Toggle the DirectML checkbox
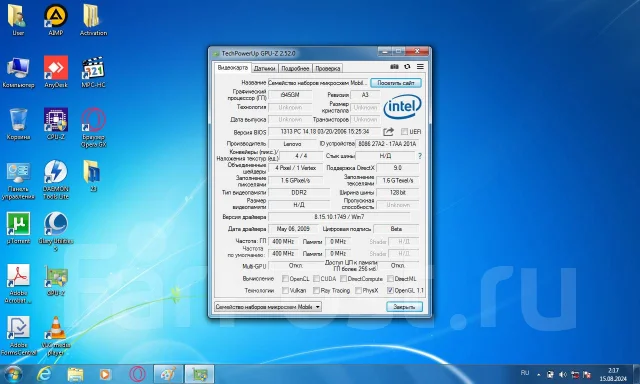Viewport: 640px width, 384px height. [x=390, y=279]
